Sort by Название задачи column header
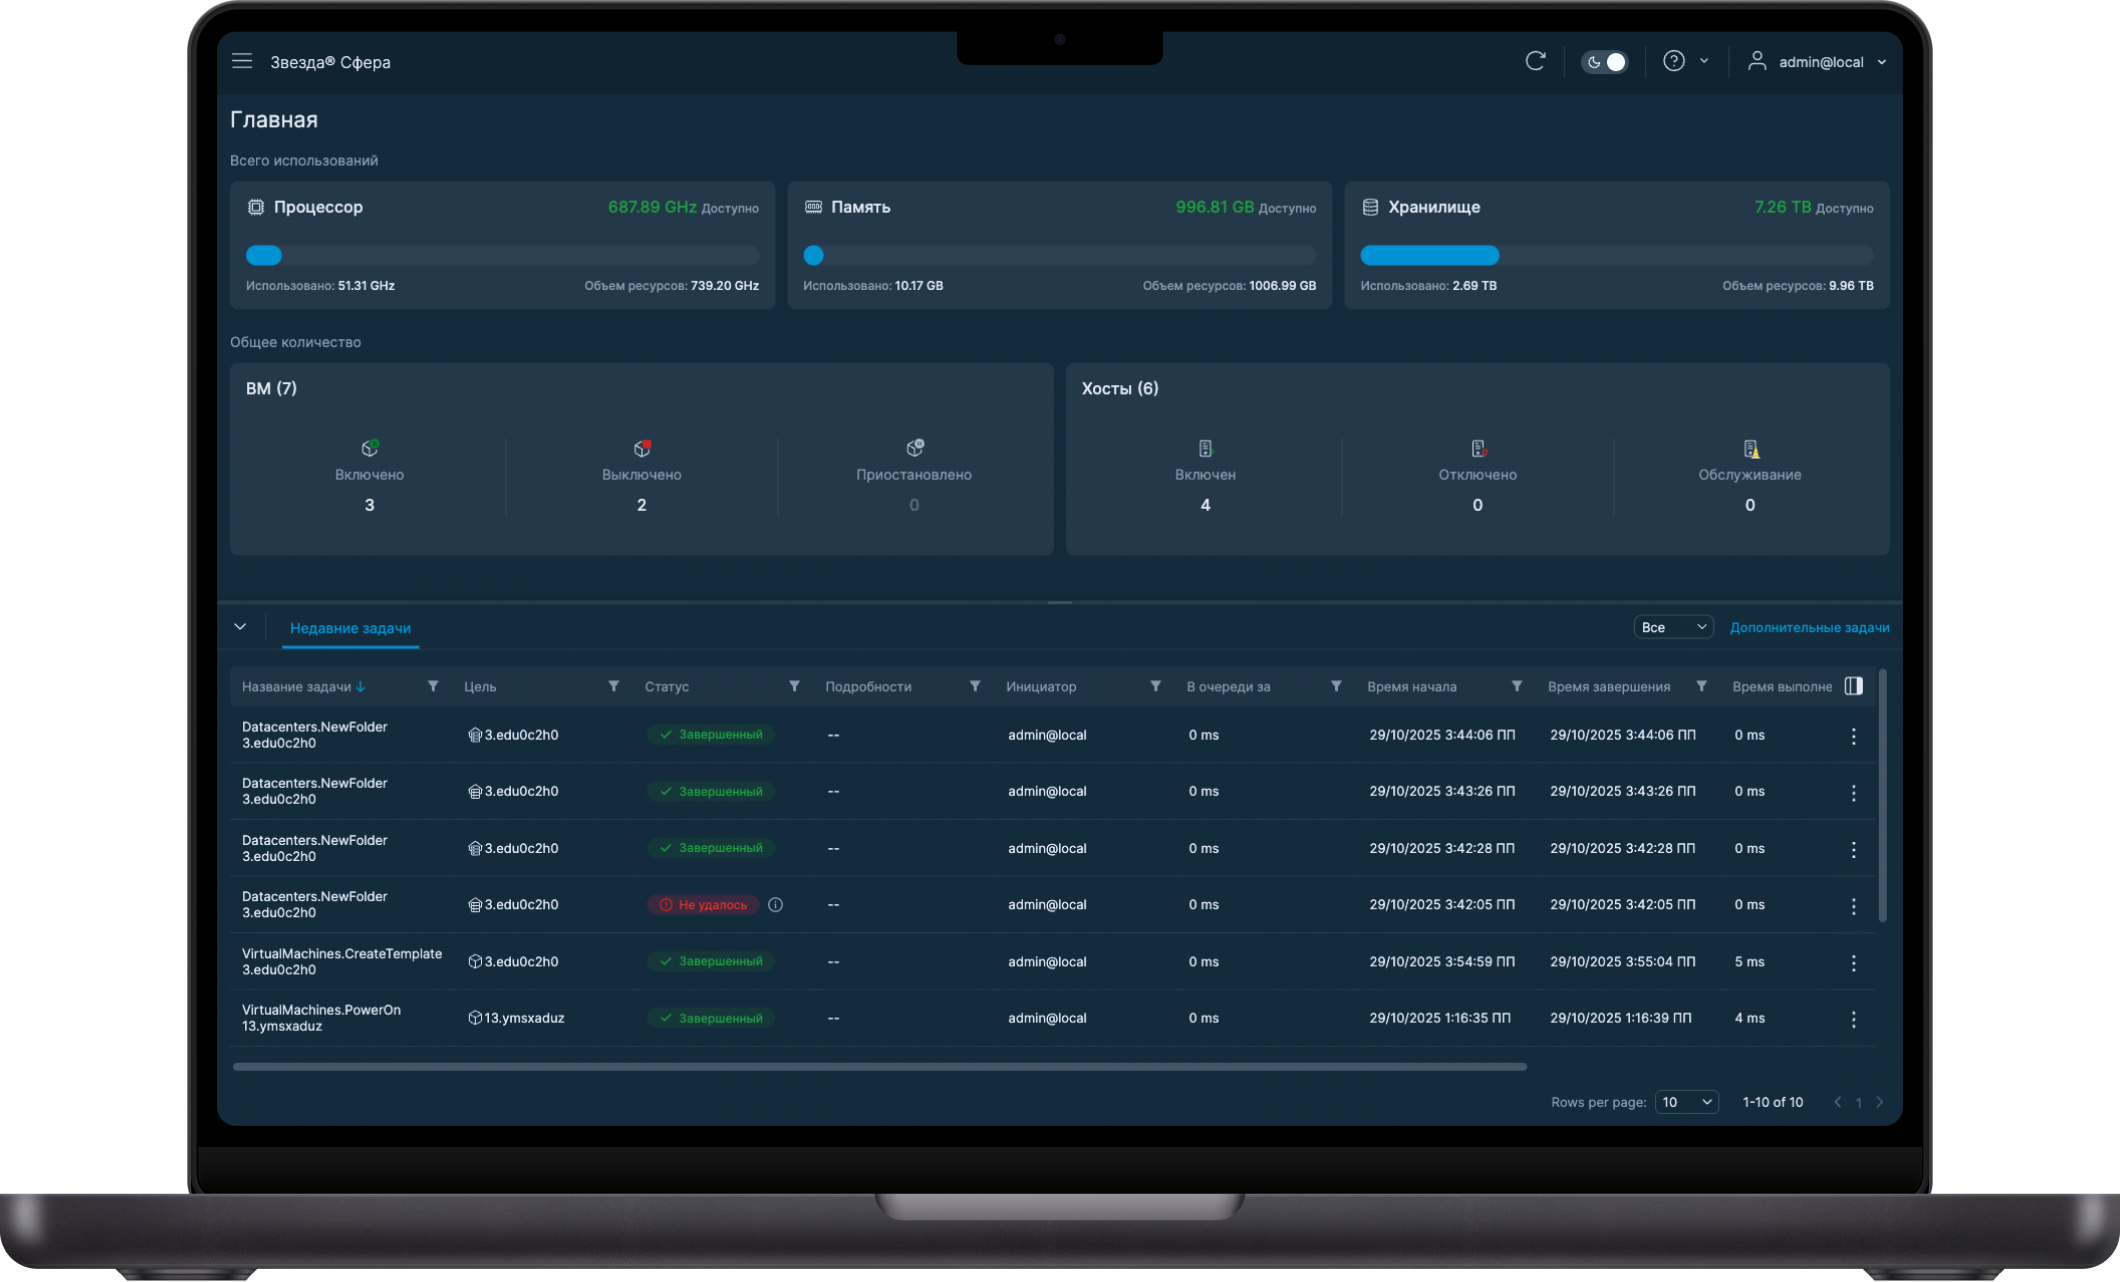Image resolution: width=2120 pixels, height=1282 pixels. click(x=297, y=687)
